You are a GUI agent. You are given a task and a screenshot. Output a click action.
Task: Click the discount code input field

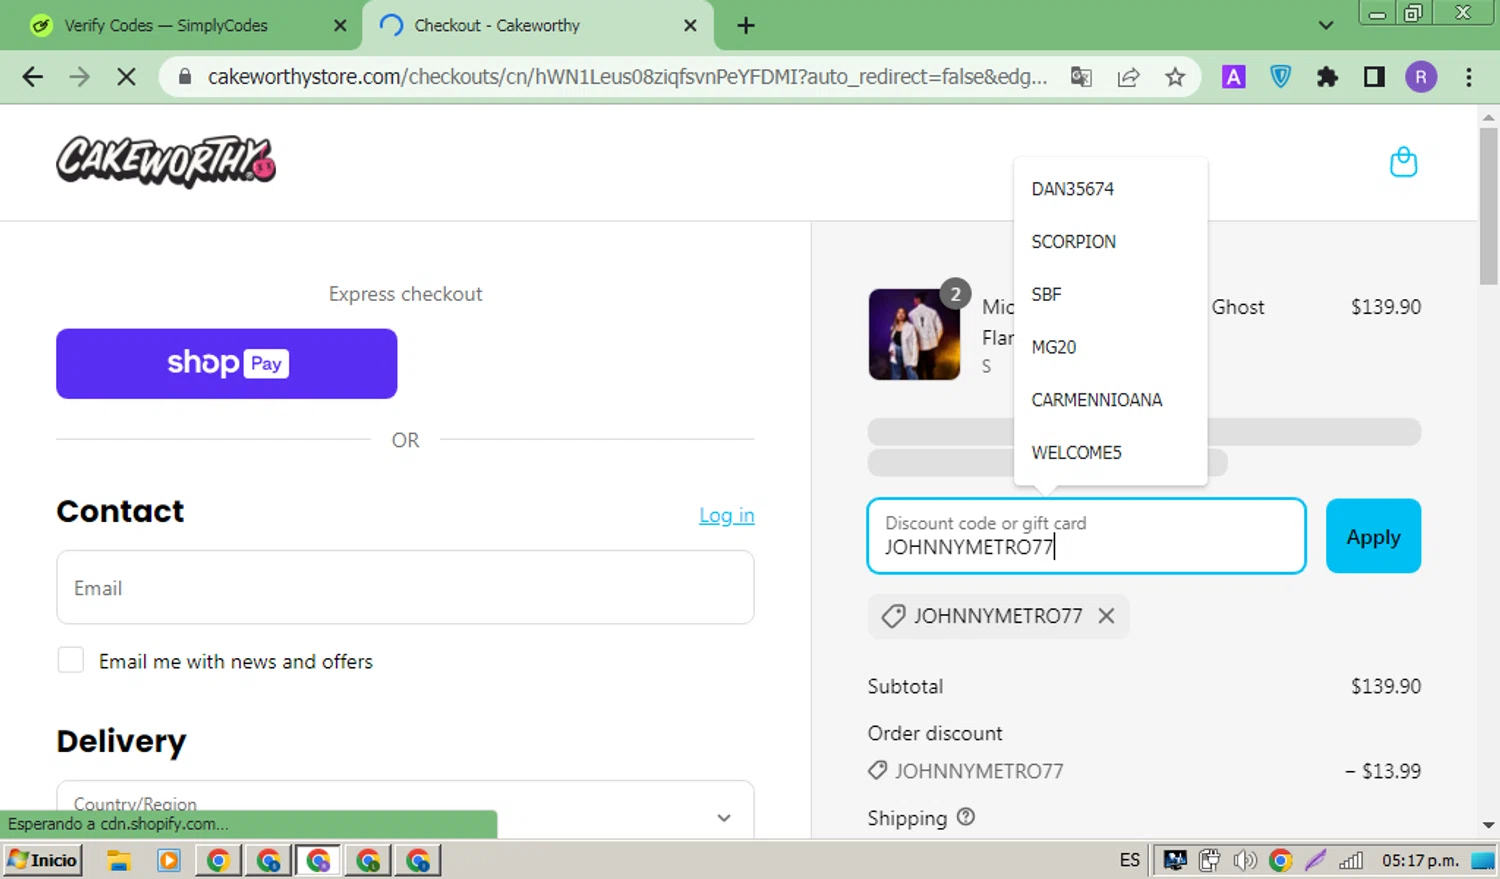[x=1087, y=536]
